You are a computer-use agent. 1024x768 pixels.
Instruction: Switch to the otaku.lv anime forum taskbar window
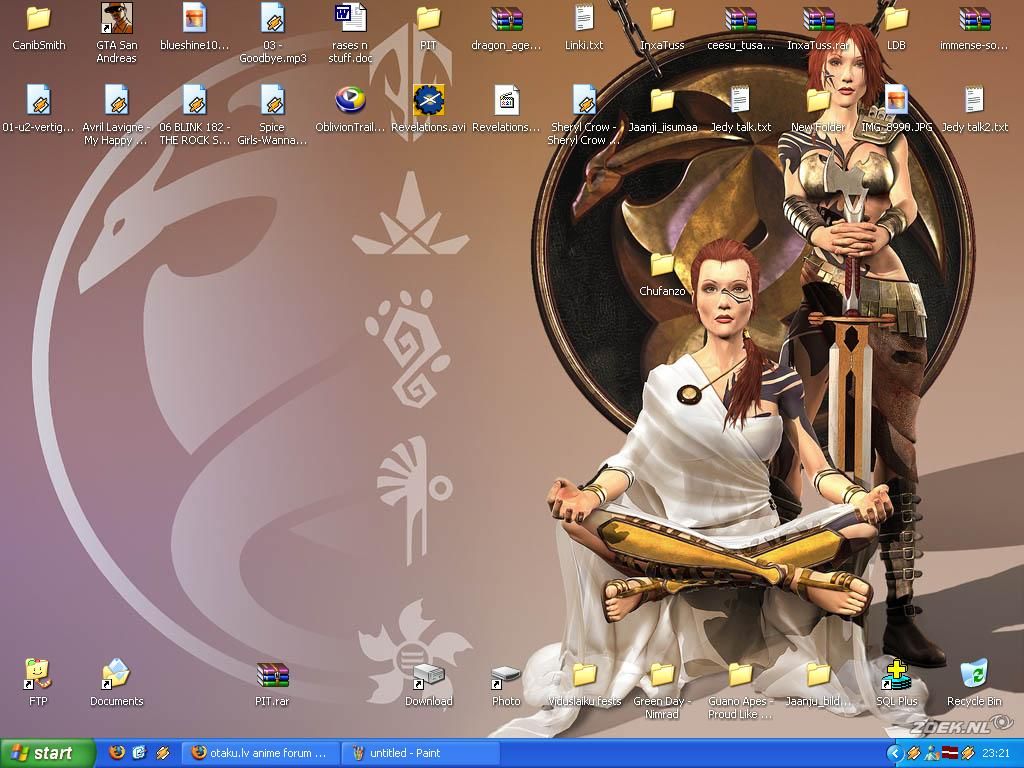click(x=259, y=753)
